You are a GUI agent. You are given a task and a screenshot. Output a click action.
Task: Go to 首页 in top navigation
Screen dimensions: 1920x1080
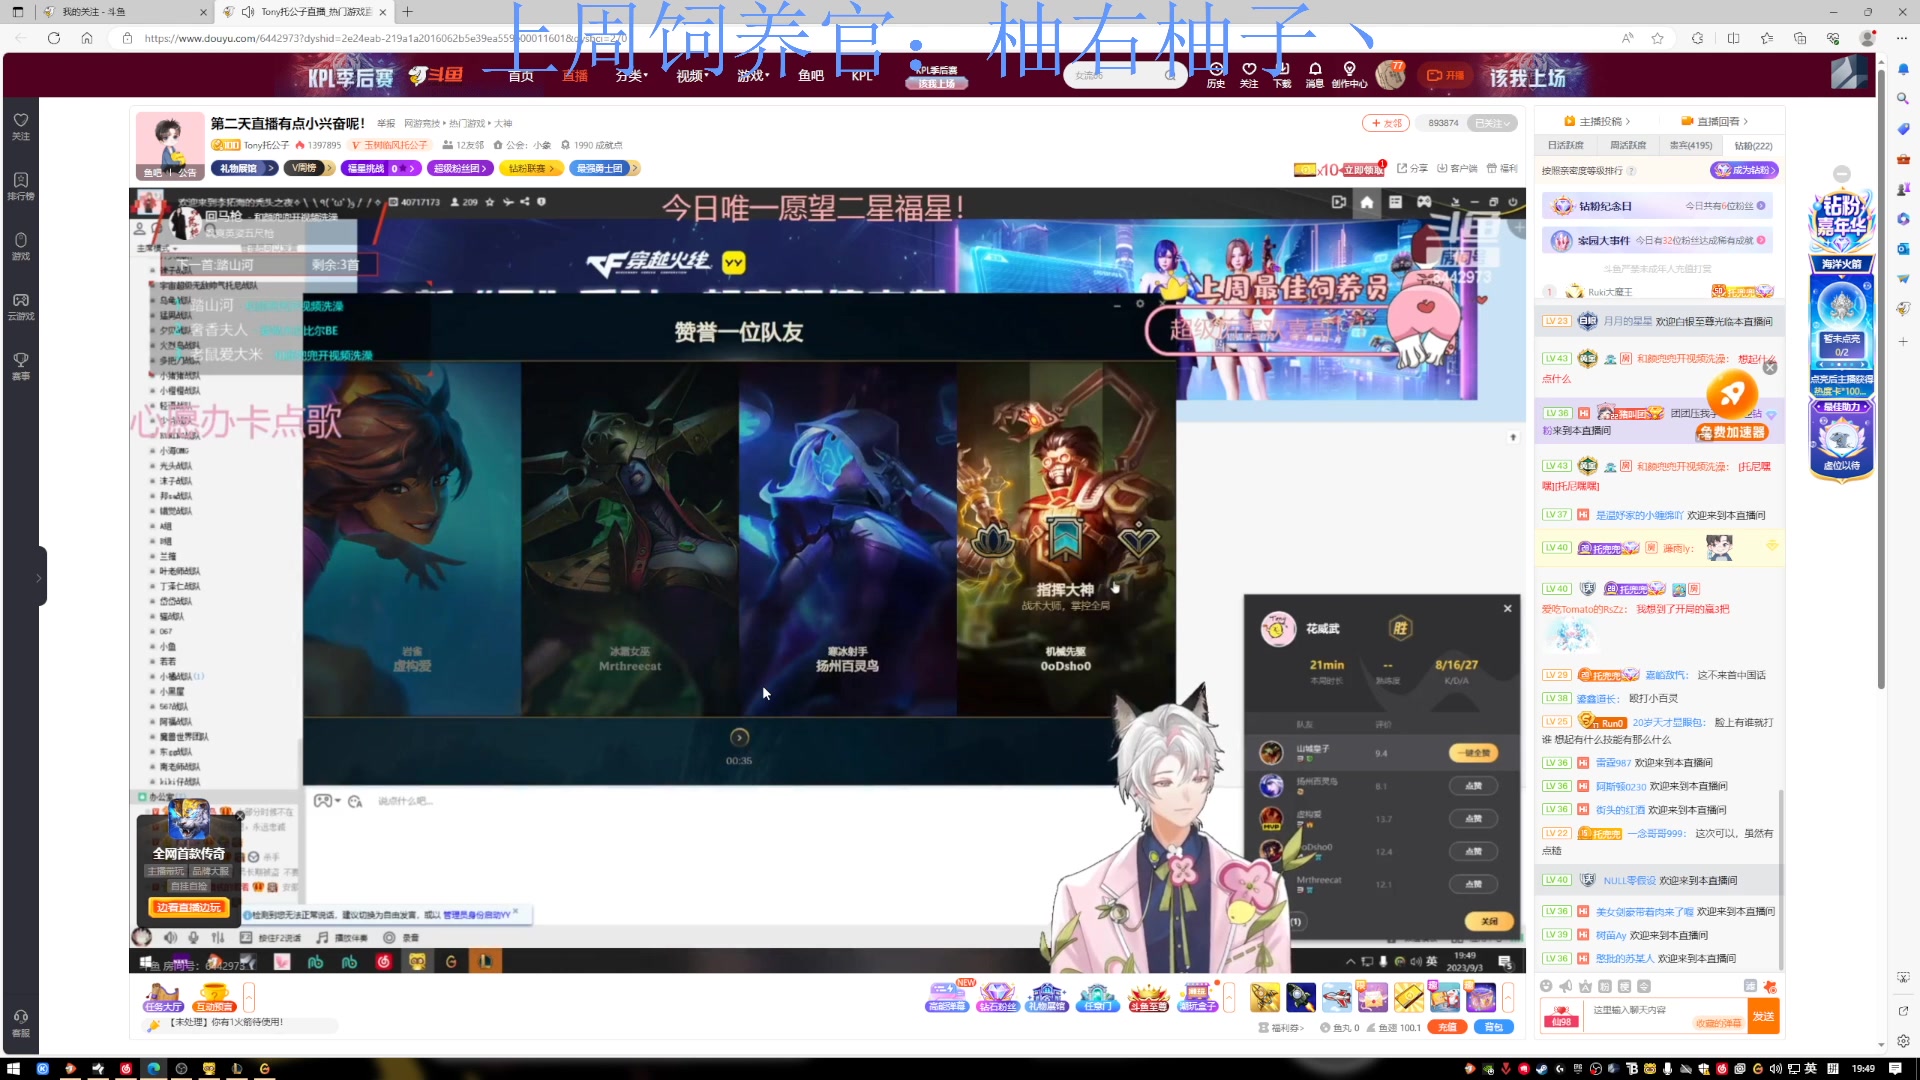521,76
